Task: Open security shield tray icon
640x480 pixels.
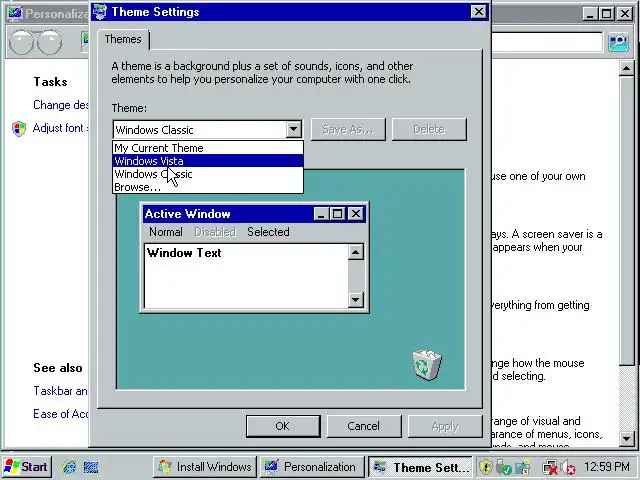Action: pos(486,467)
